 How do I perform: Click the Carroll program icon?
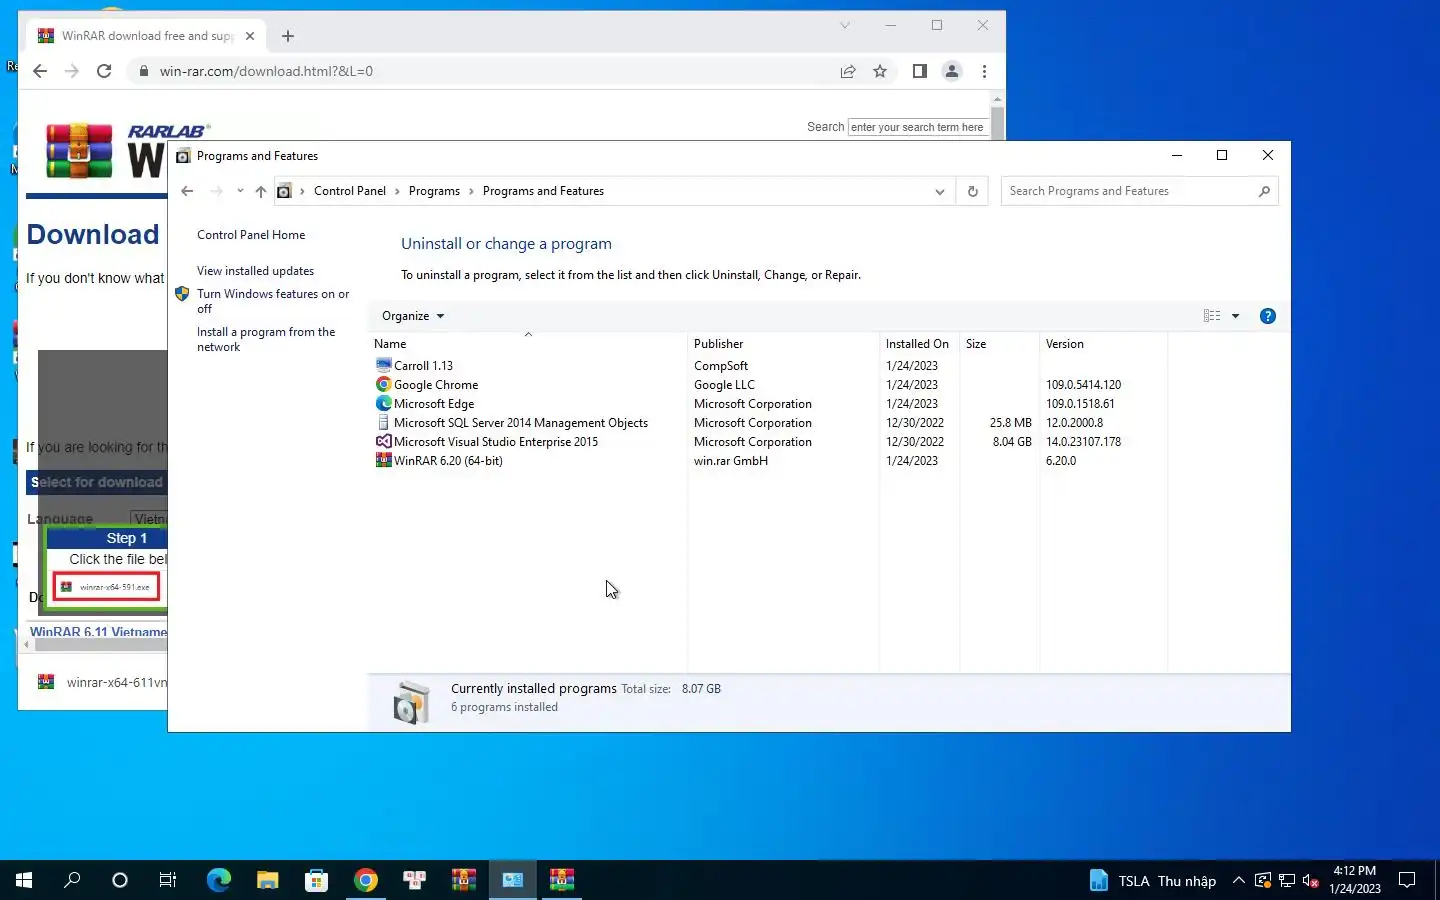[x=383, y=365]
